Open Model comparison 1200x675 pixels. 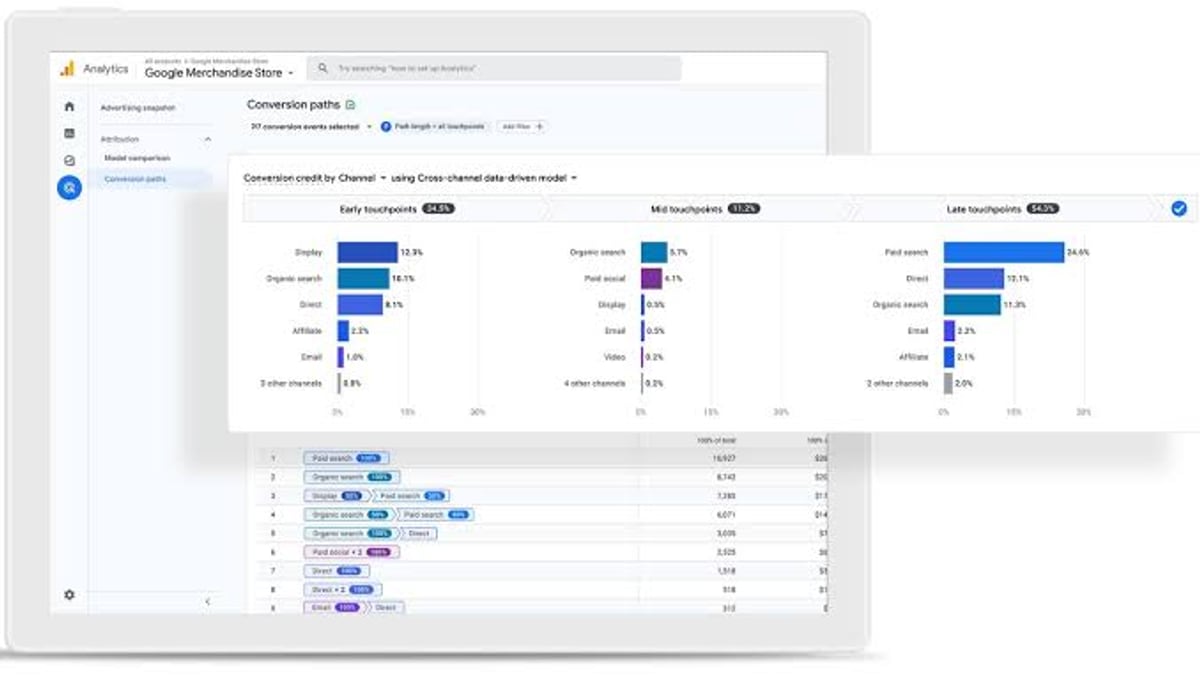point(137,158)
